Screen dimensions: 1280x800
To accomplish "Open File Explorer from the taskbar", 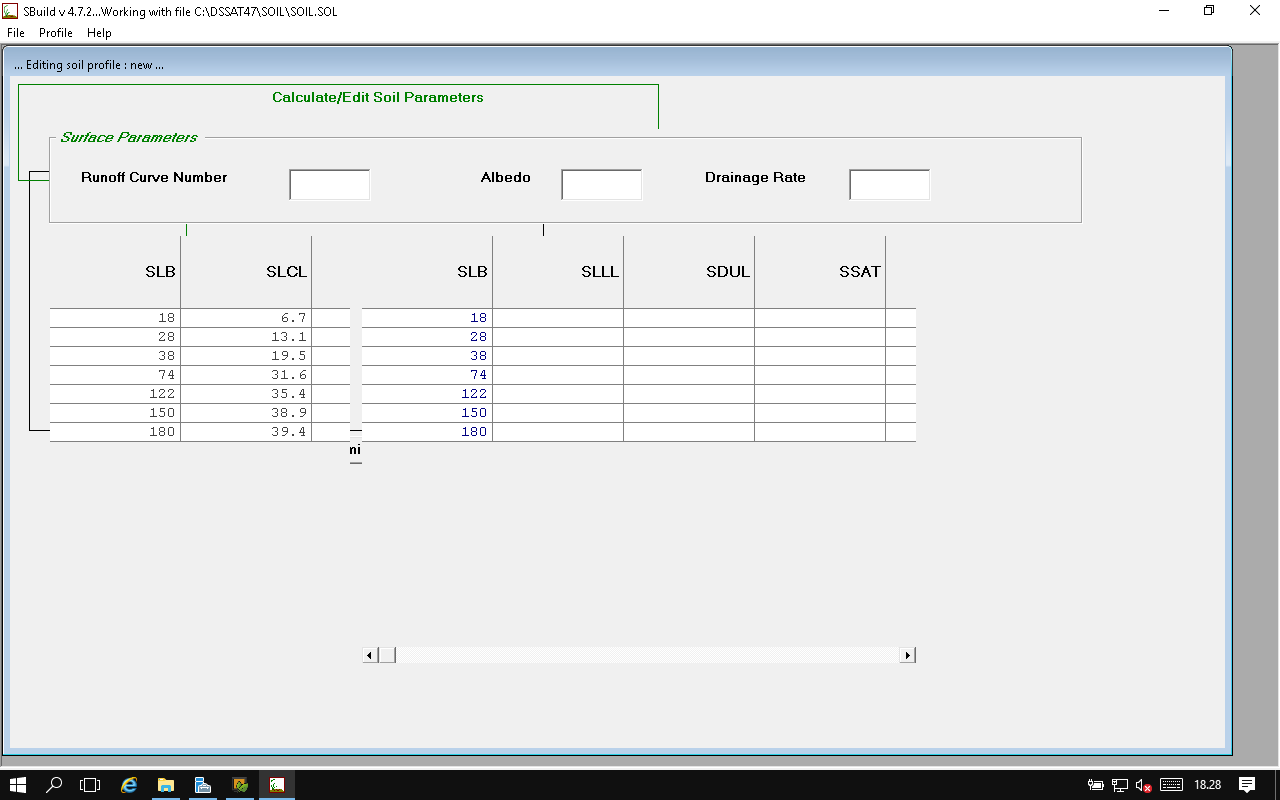I will click(x=166, y=785).
